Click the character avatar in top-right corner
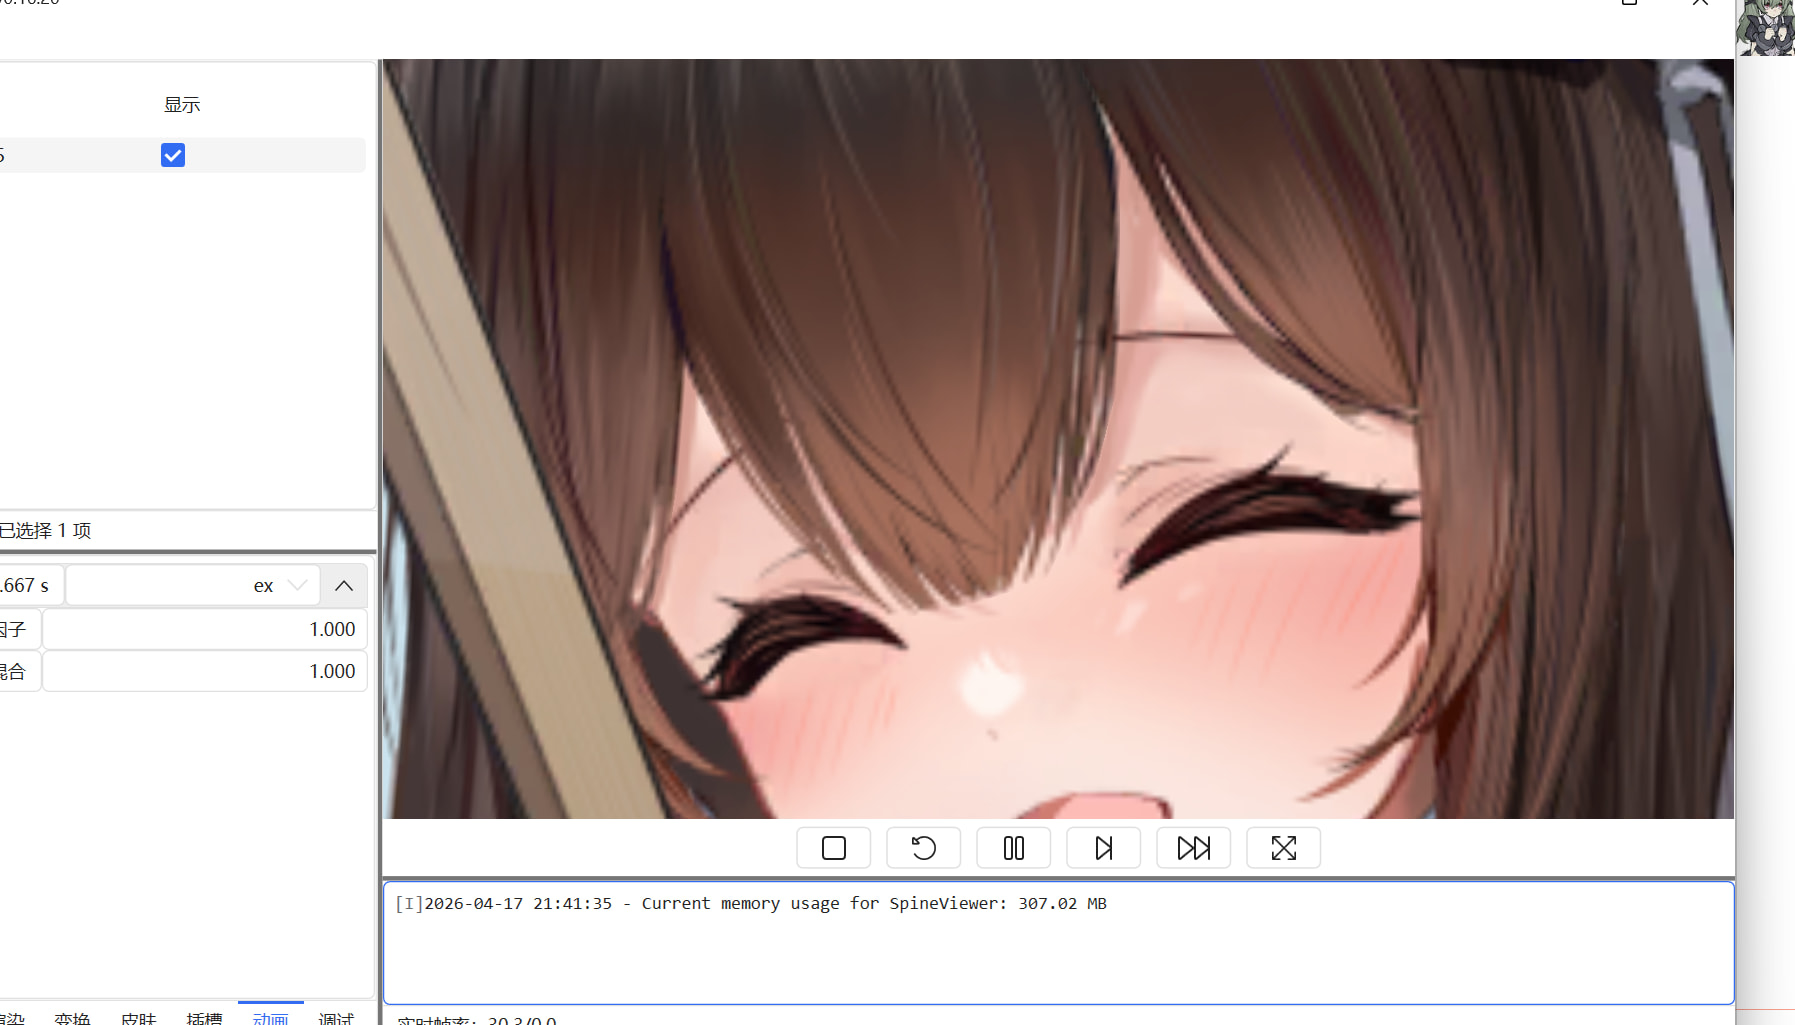Viewport: 1795px width, 1025px height. coord(1765,27)
